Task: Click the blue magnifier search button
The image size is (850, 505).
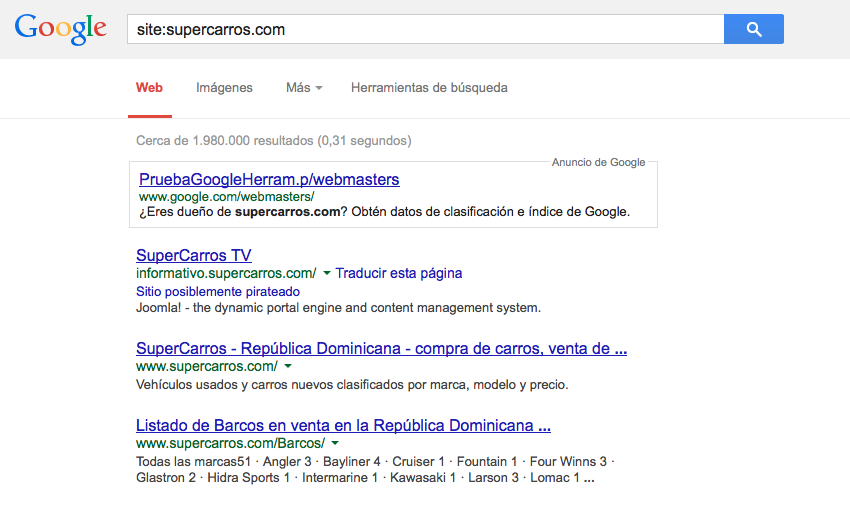Action: tap(754, 29)
